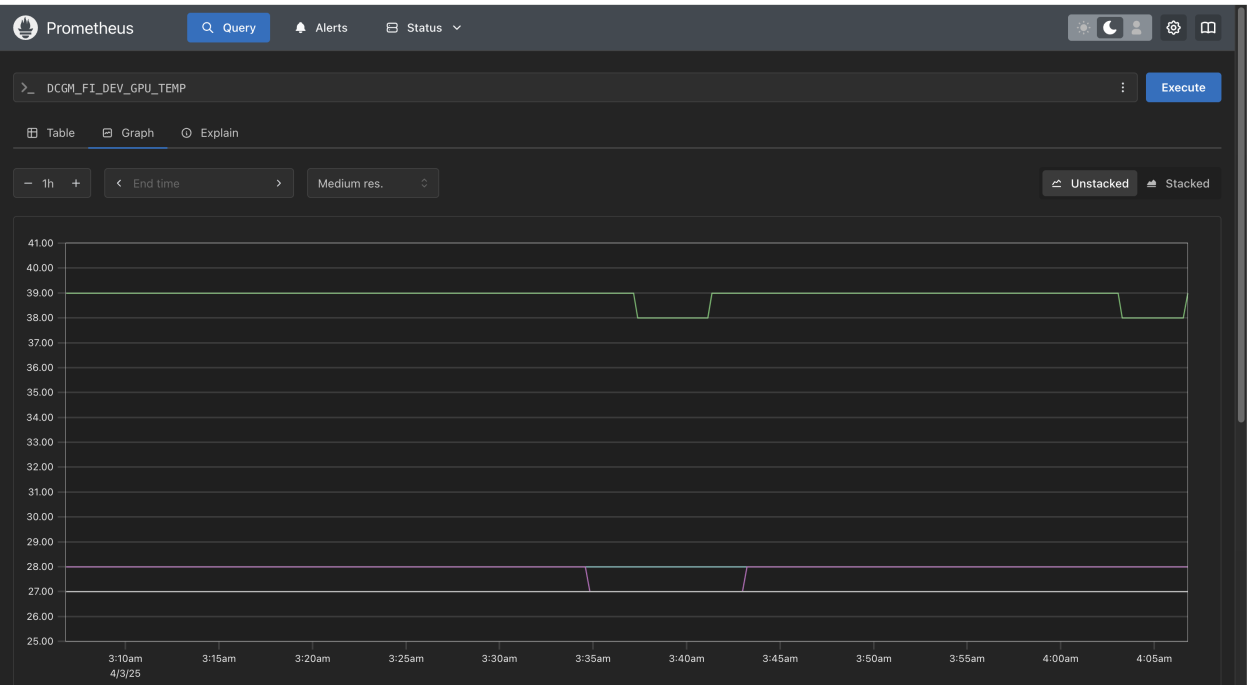Image resolution: width=1247 pixels, height=685 pixels.
Task: Decrease range with minus button
Action: 28,183
